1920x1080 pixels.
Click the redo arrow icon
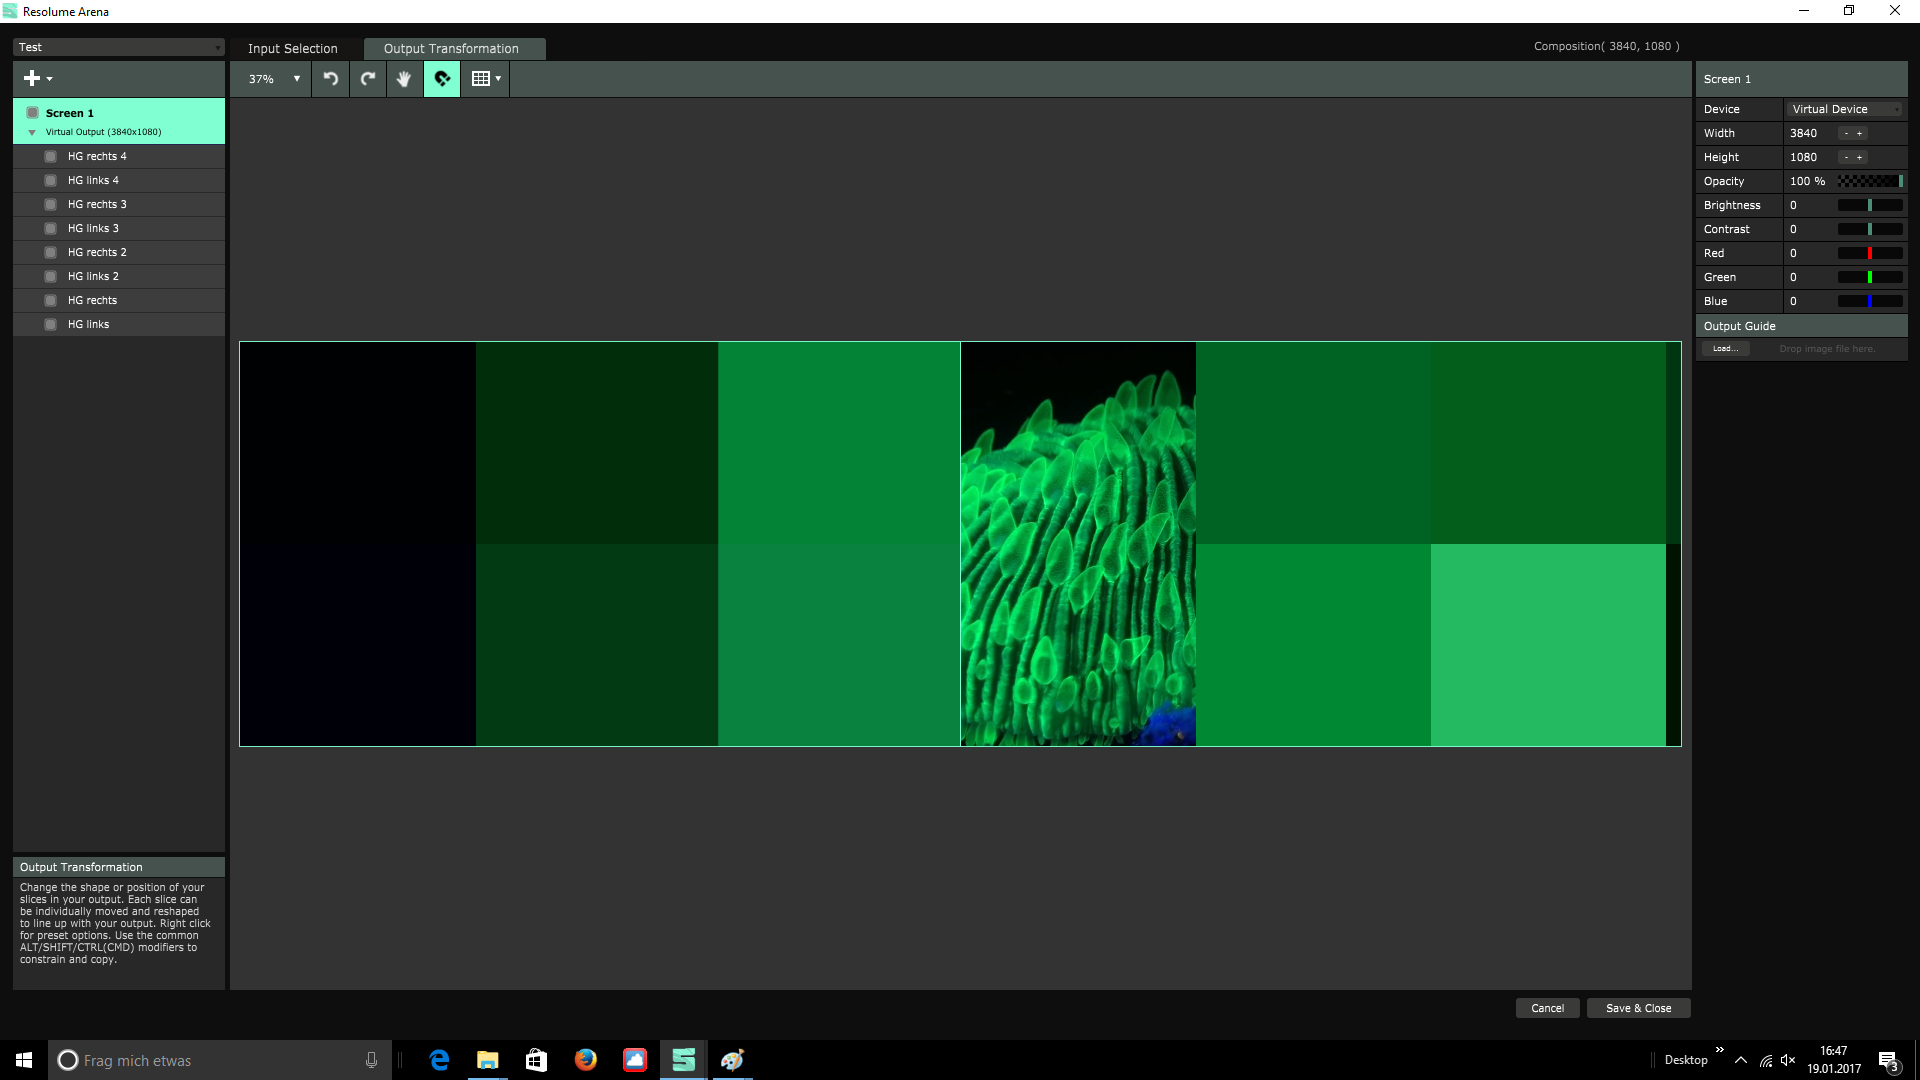point(368,79)
